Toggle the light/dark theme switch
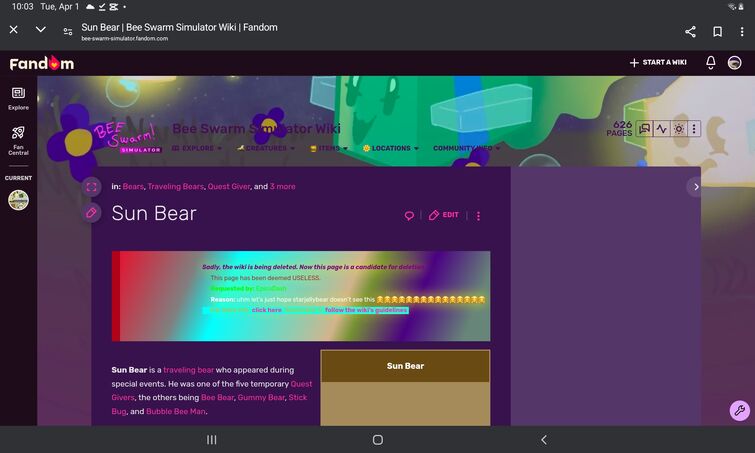 (x=678, y=129)
